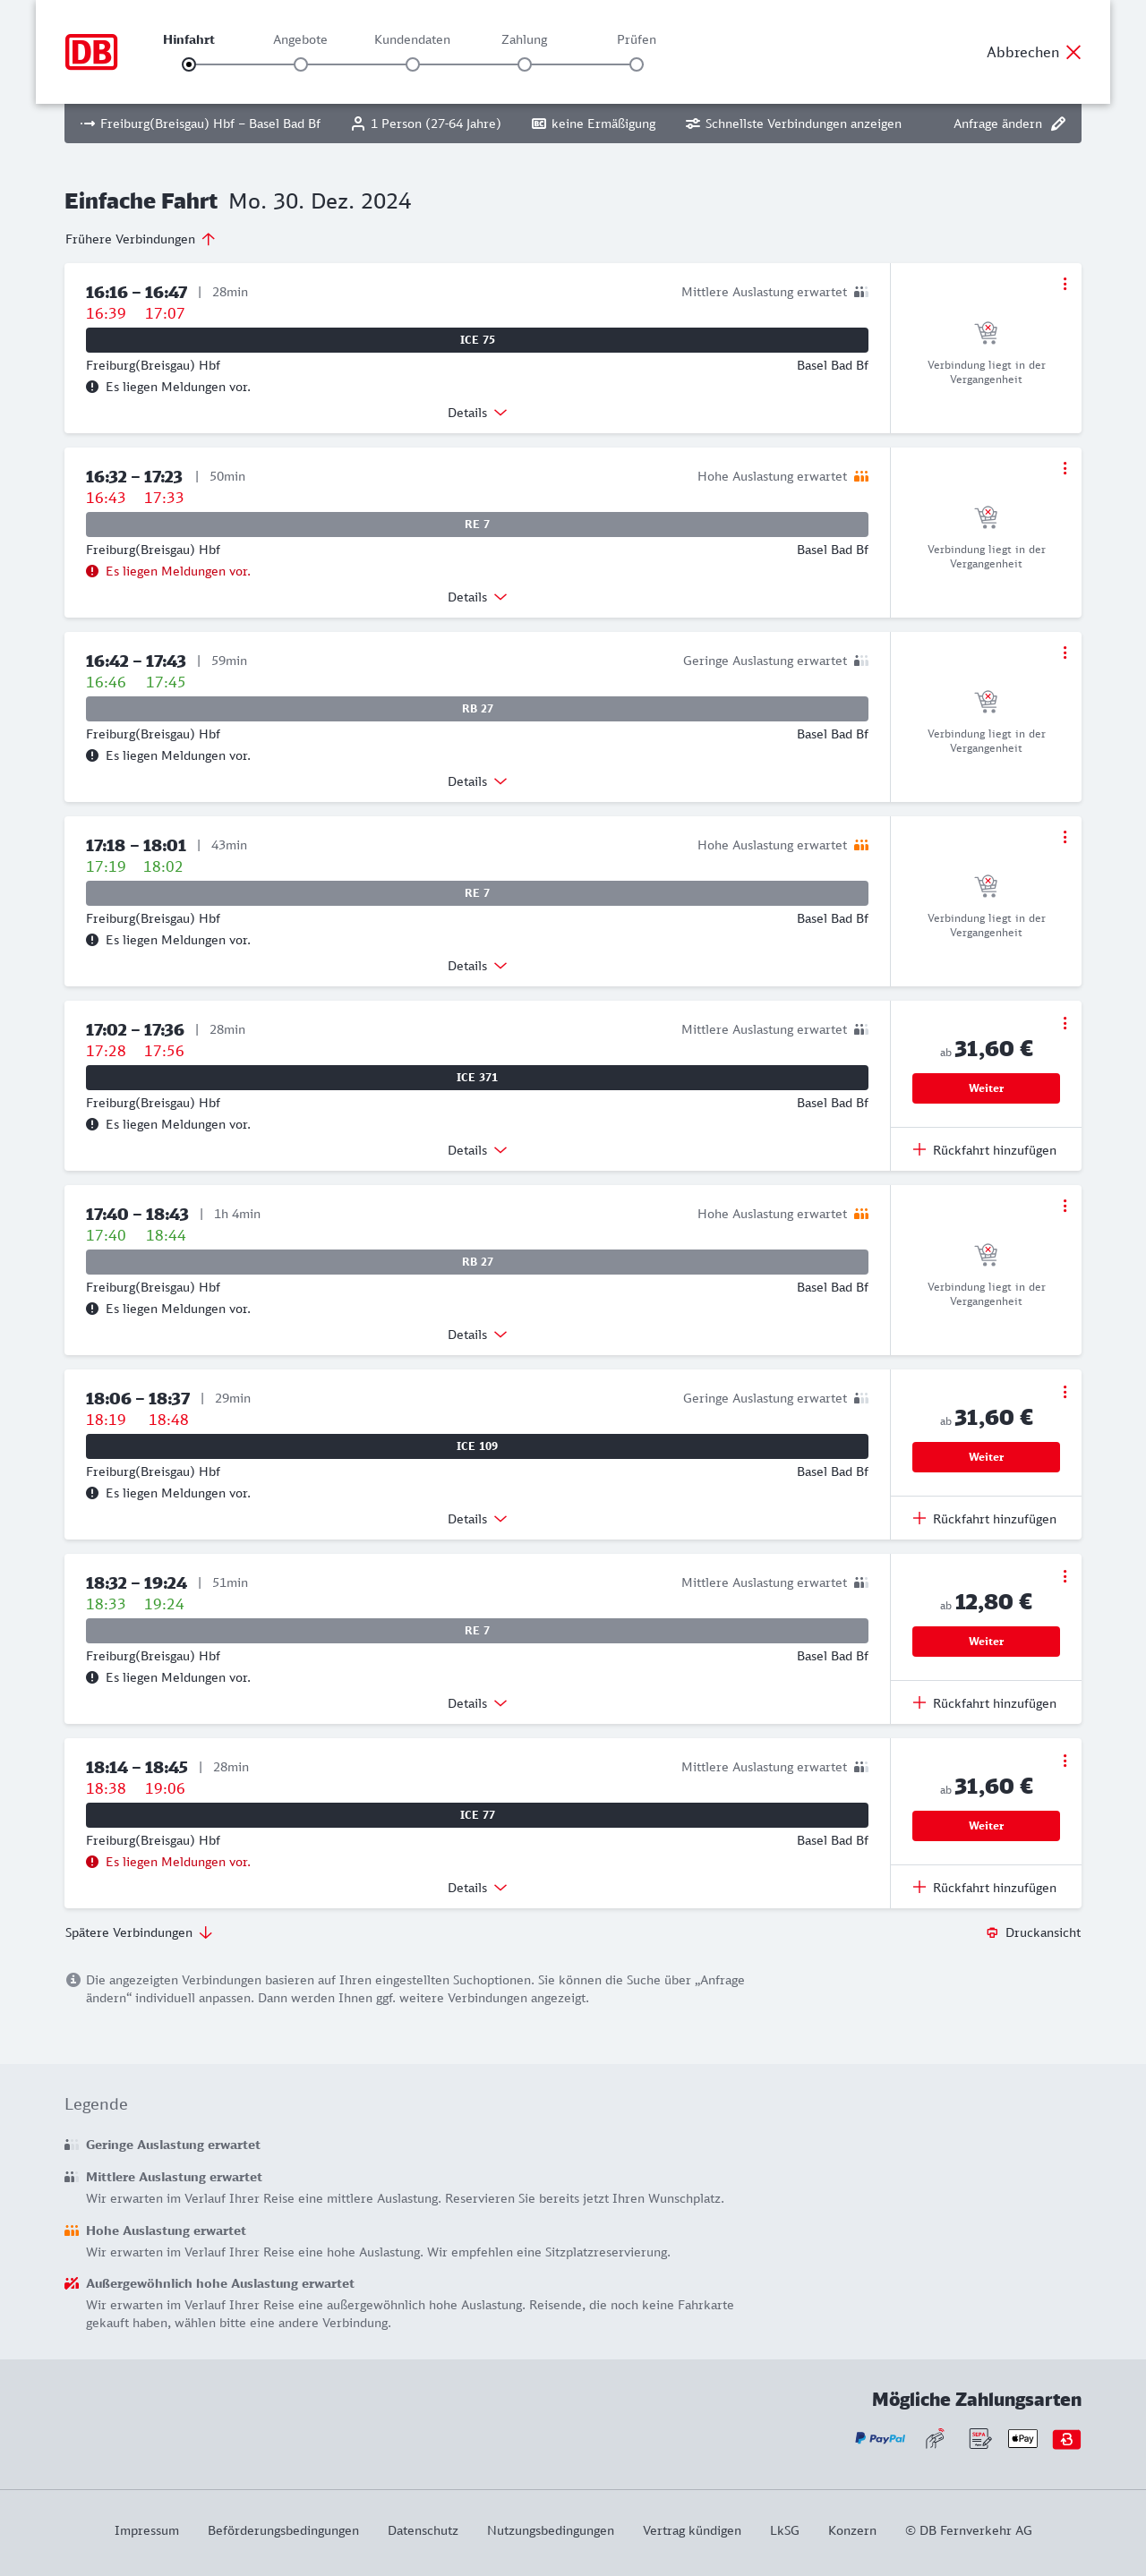Click the pencil icon for Anfrage ändern
Image resolution: width=1146 pixels, height=2576 pixels.
click(1058, 124)
